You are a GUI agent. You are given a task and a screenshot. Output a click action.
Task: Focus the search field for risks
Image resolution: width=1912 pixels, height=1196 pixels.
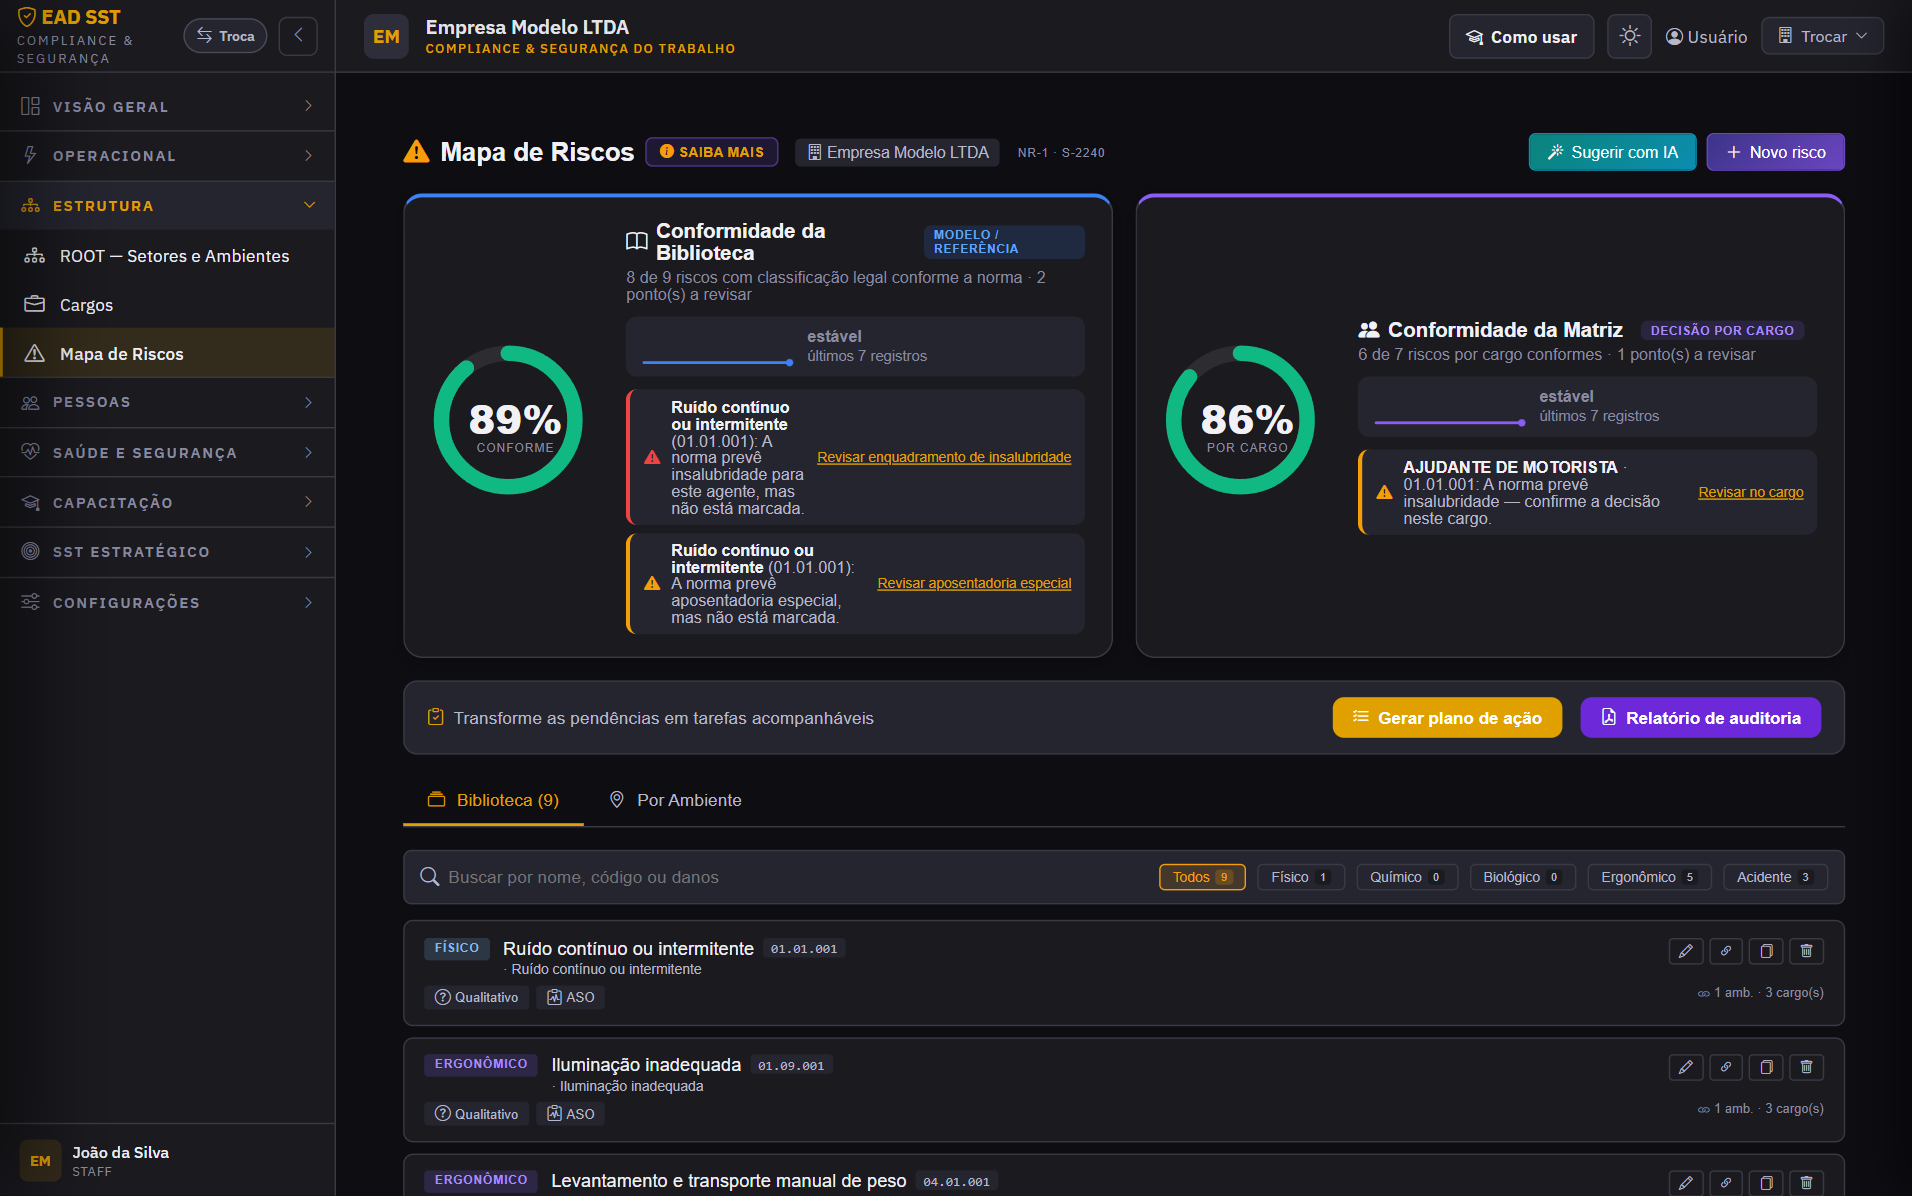coord(780,877)
